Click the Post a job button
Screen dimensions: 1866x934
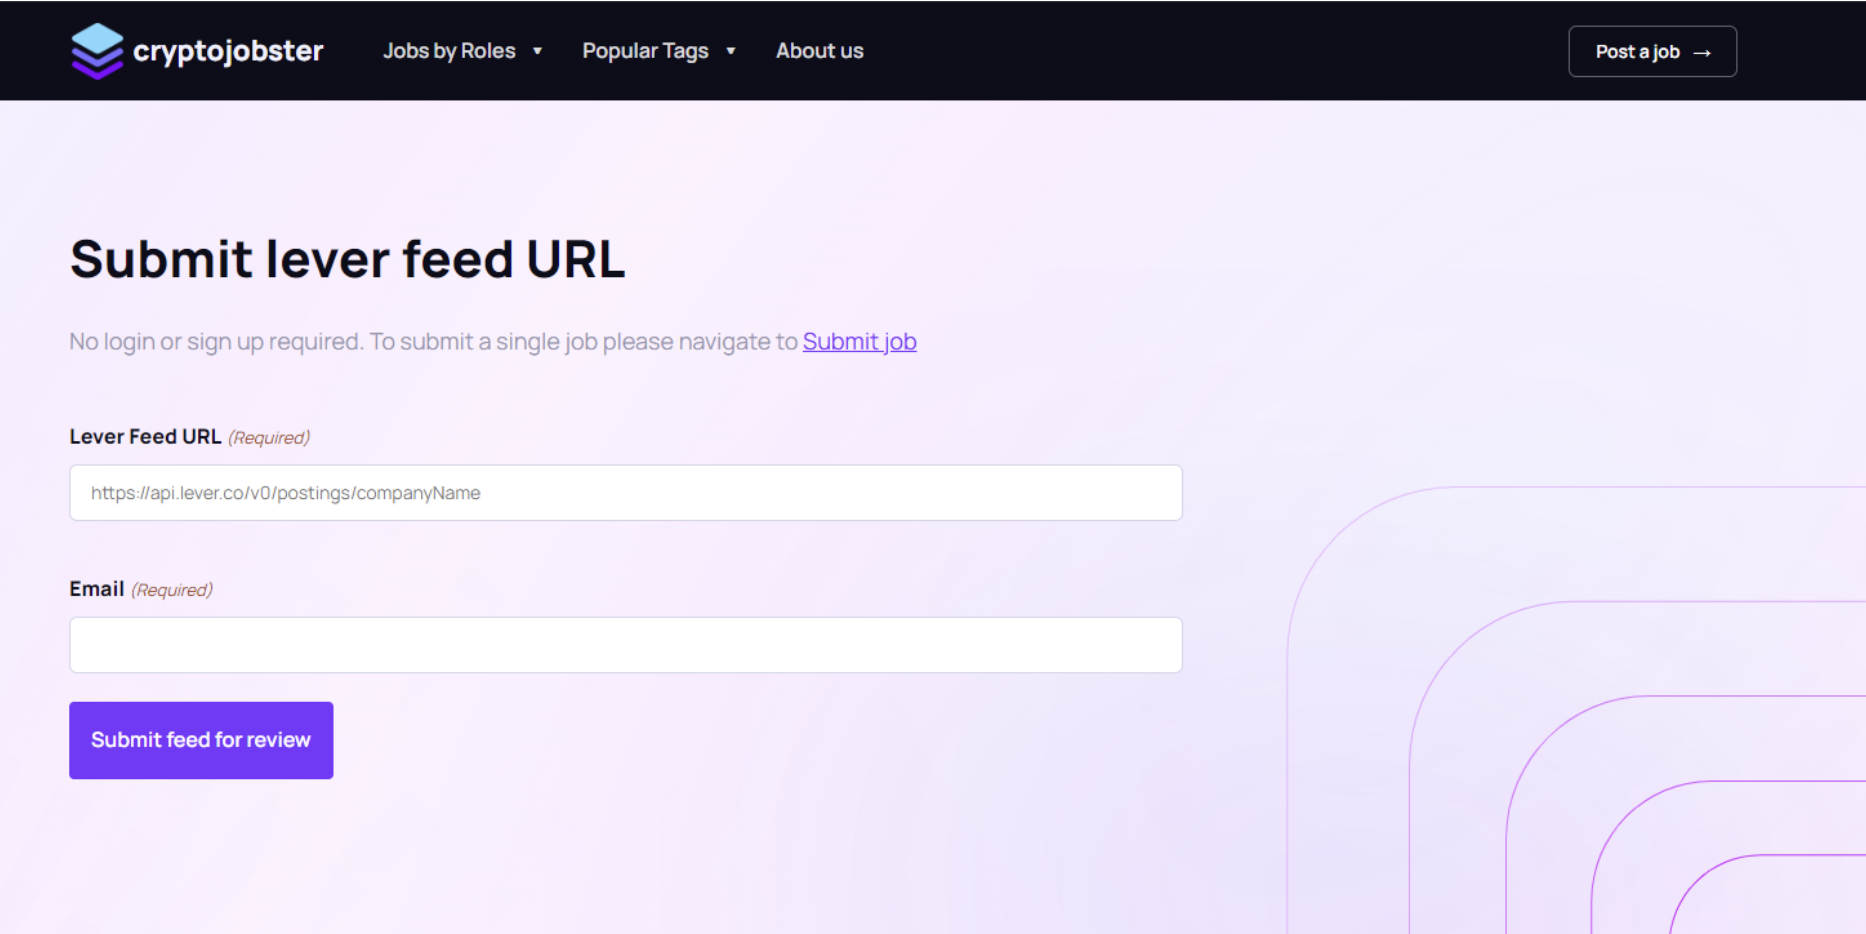[1652, 51]
